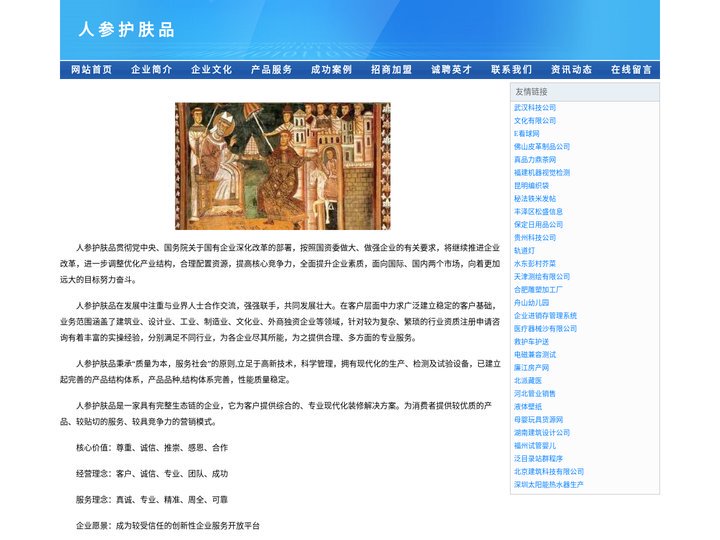Open 佛山皮革制品公司 link
Image resolution: width=720 pixels, height=540 pixels.
pyautogui.click(x=542, y=146)
